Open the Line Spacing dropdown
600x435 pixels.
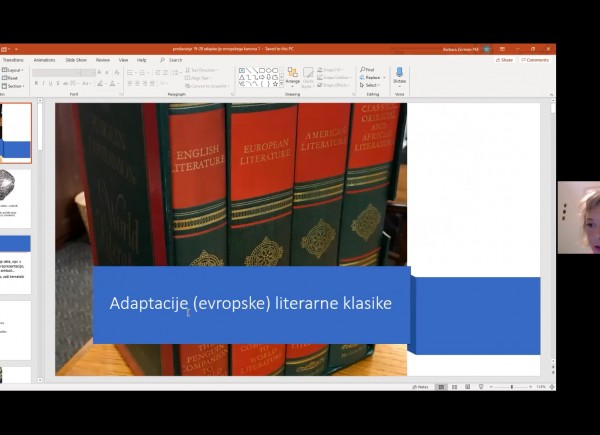(176, 72)
